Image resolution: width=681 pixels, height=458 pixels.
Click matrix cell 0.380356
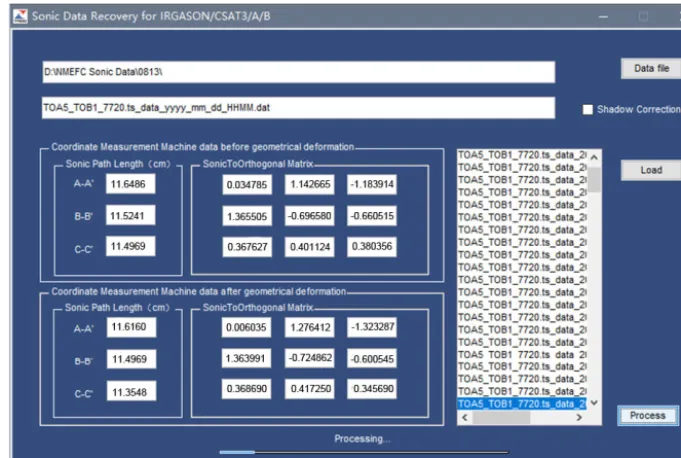[x=372, y=246]
